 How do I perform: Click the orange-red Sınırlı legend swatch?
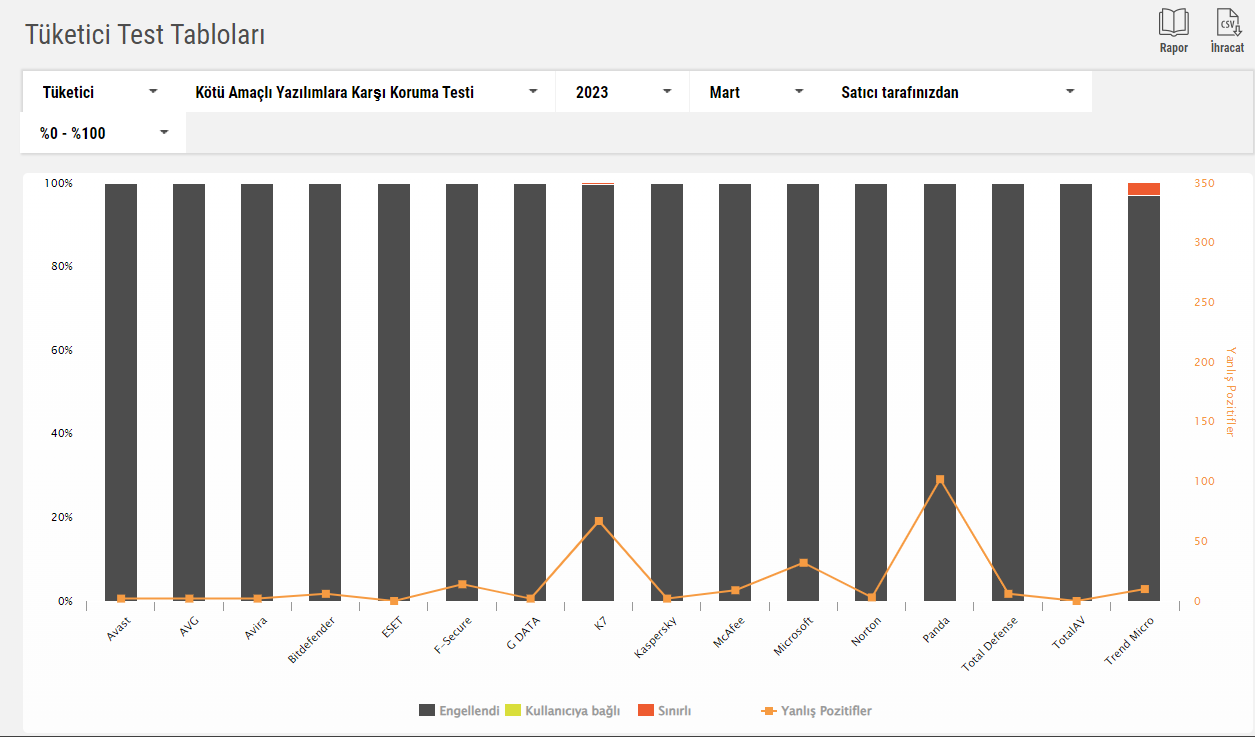646,711
